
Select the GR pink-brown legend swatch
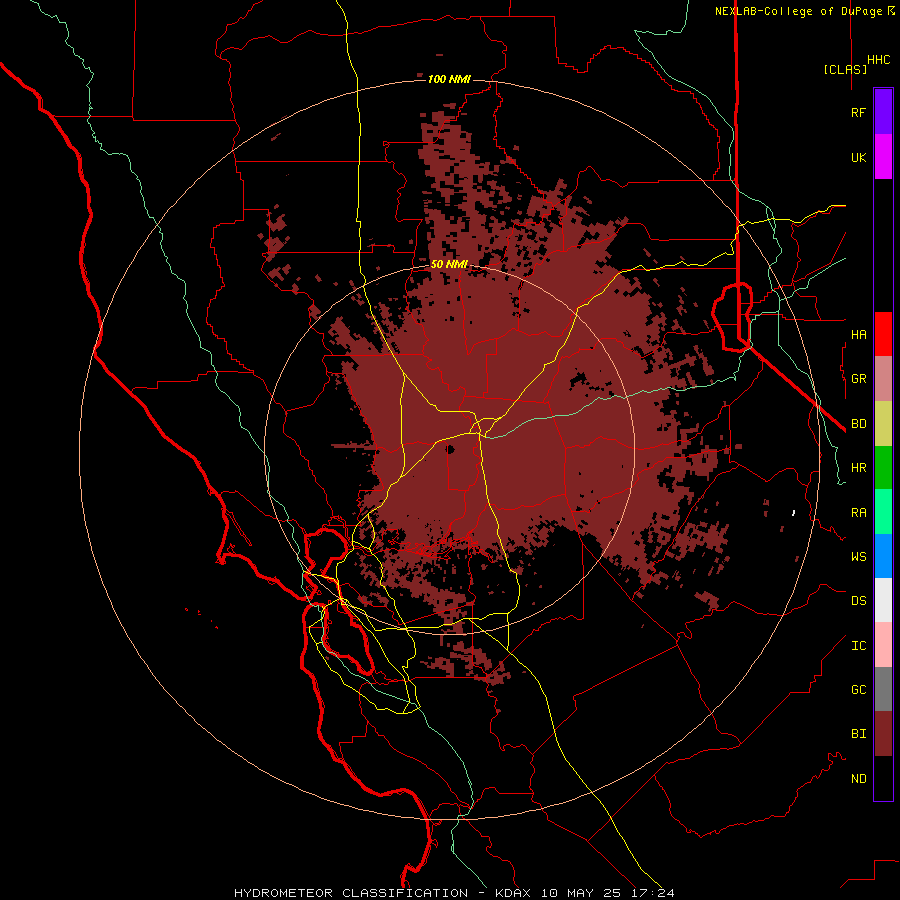883,379
